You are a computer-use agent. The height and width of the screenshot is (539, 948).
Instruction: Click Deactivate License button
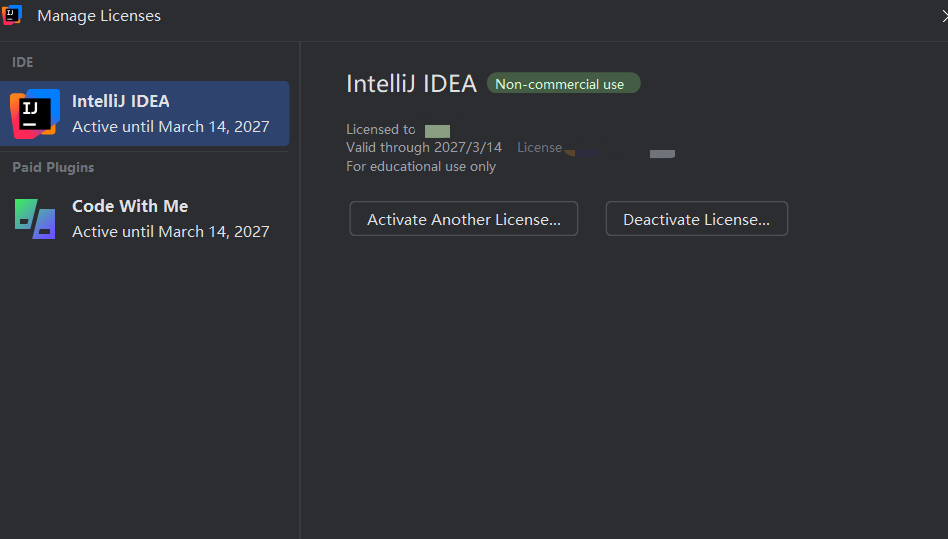696,219
